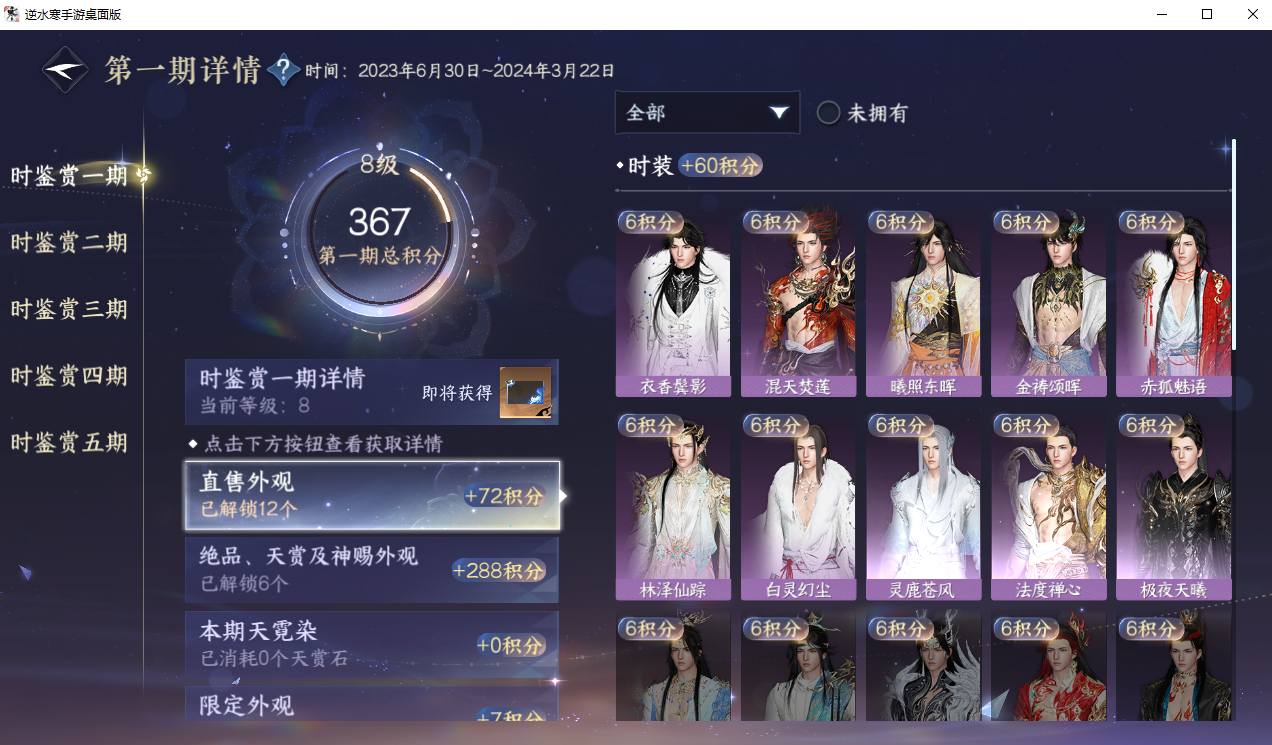Open the 全部 category dropdown
Screen dimensions: 1272x745
707,113
